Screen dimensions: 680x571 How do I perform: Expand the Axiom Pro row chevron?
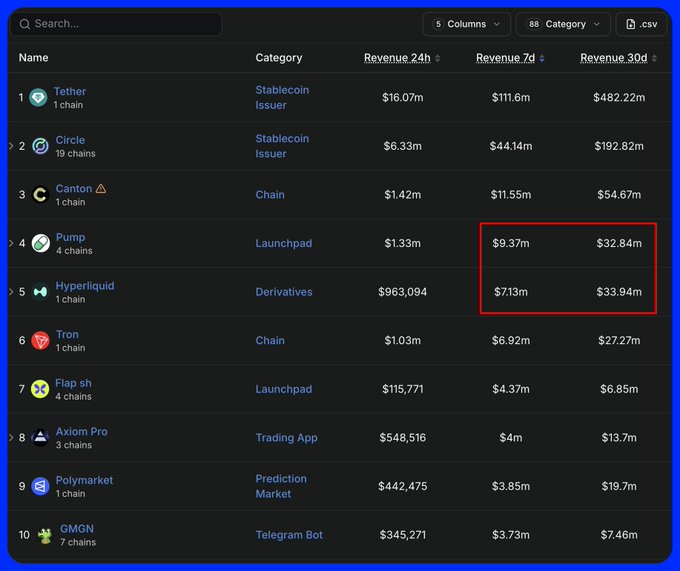[x=11, y=437]
